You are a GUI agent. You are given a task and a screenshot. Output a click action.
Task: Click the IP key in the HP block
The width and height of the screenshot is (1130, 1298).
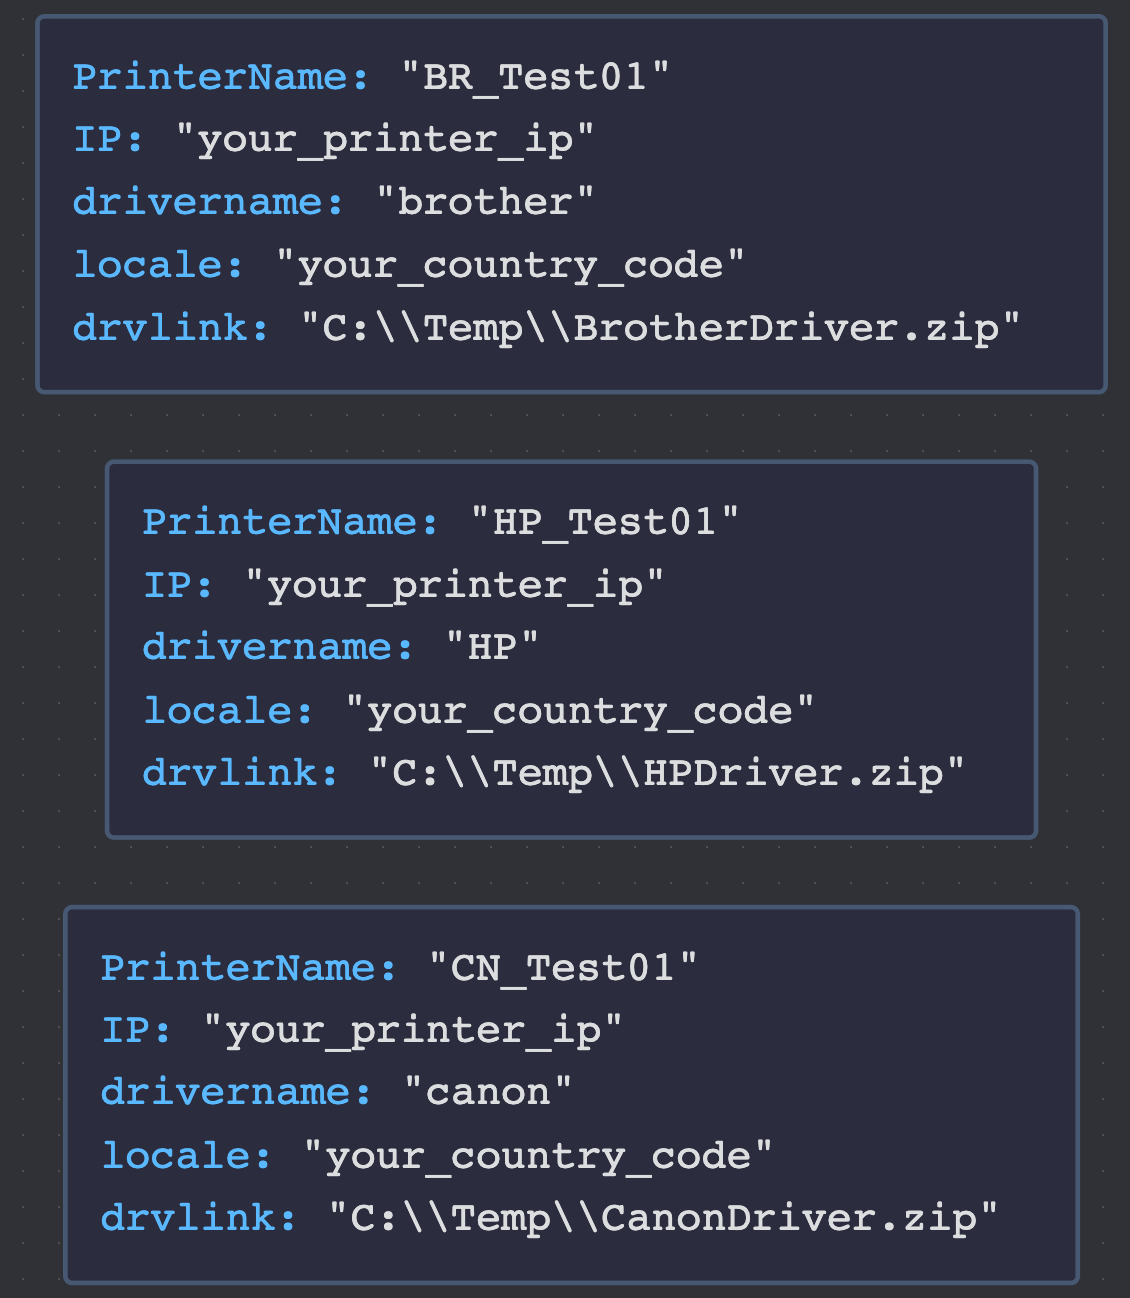[x=179, y=585]
